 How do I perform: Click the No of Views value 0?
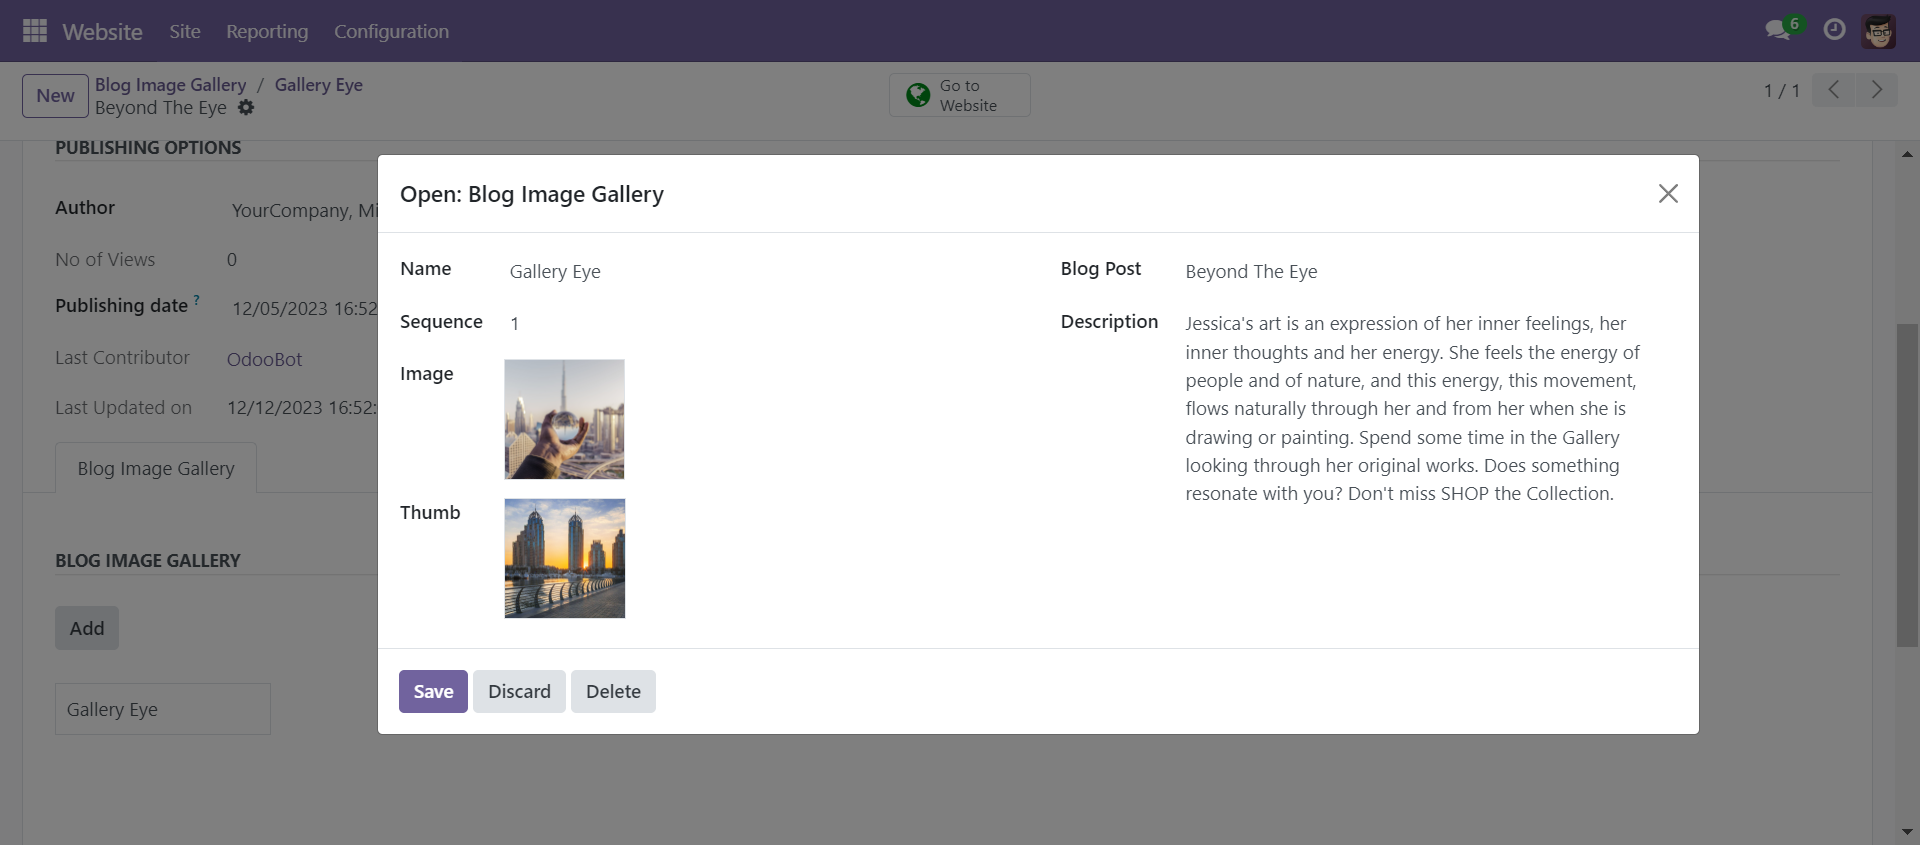(x=232, y=260)
